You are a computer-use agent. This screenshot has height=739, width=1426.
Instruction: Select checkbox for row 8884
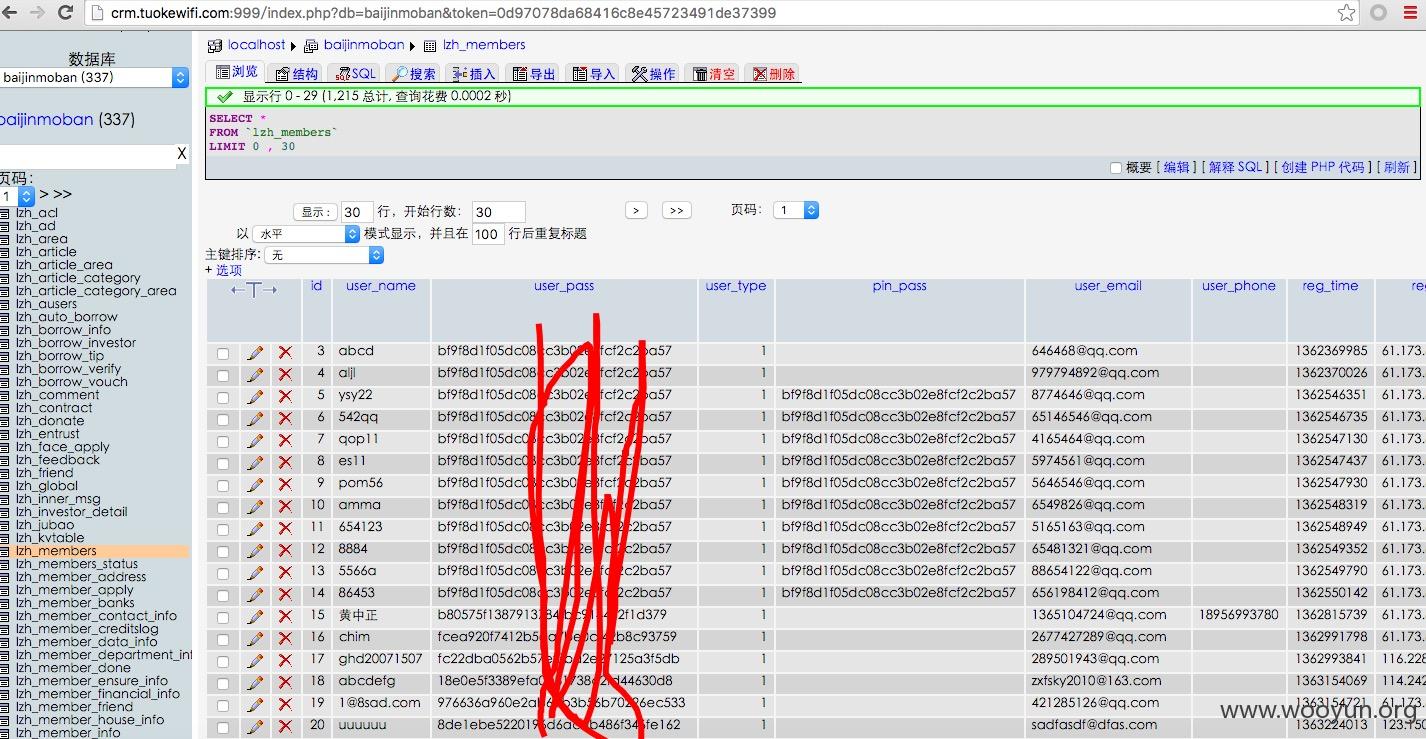(223, 551)
